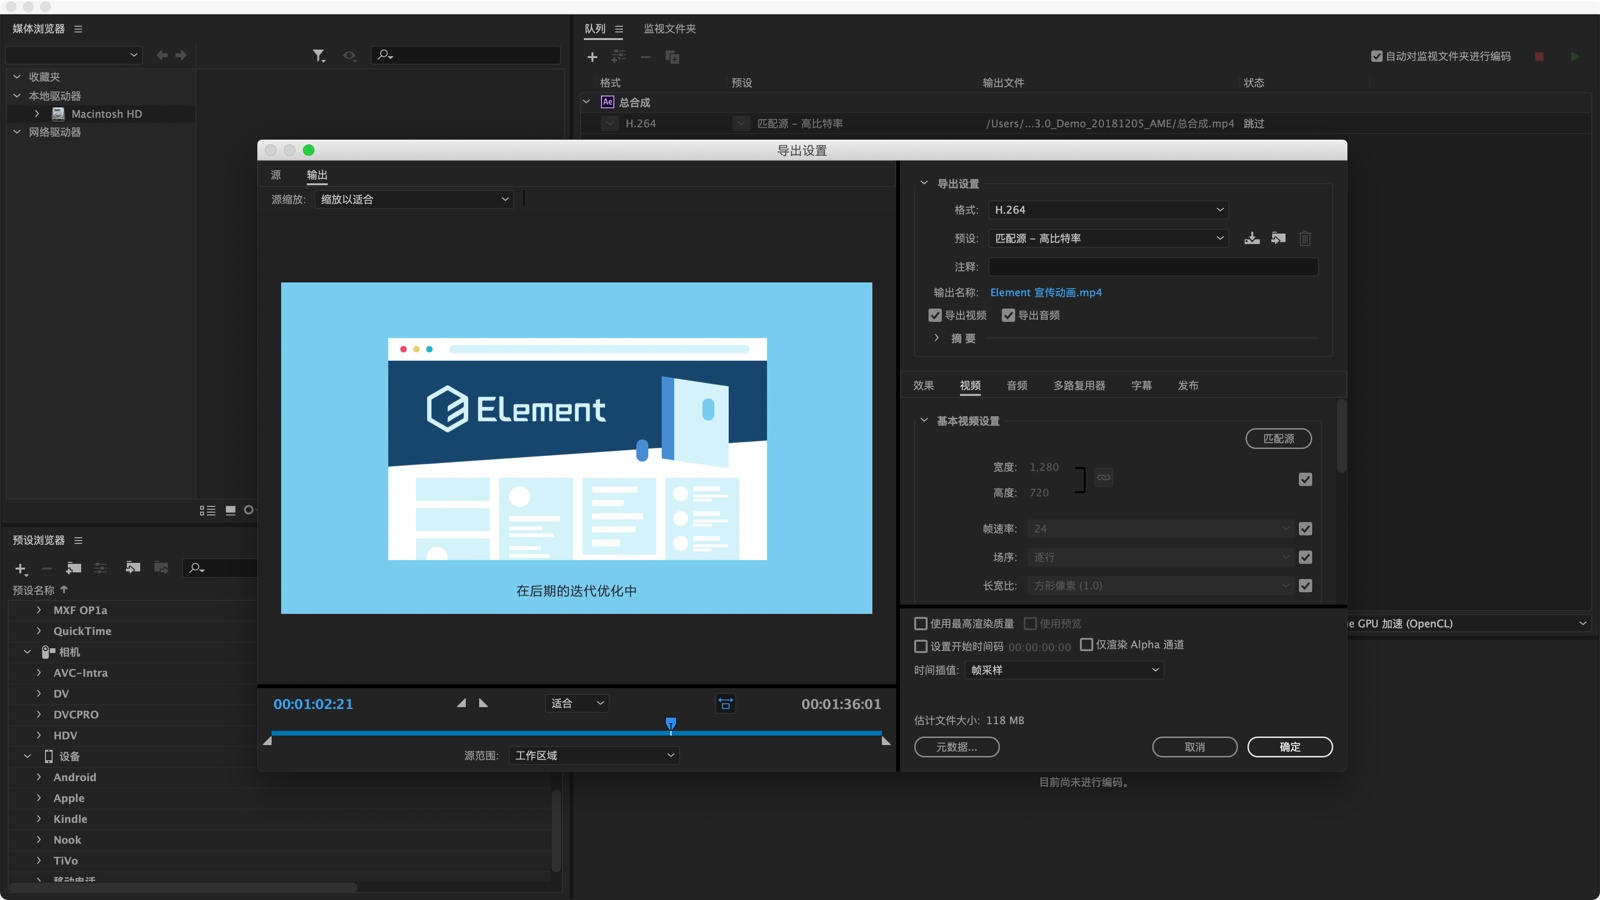Image resolution: width=1600 pixels, height=900 pixels.
Task: Switch to the 源 tab
Action: (276, 175)
